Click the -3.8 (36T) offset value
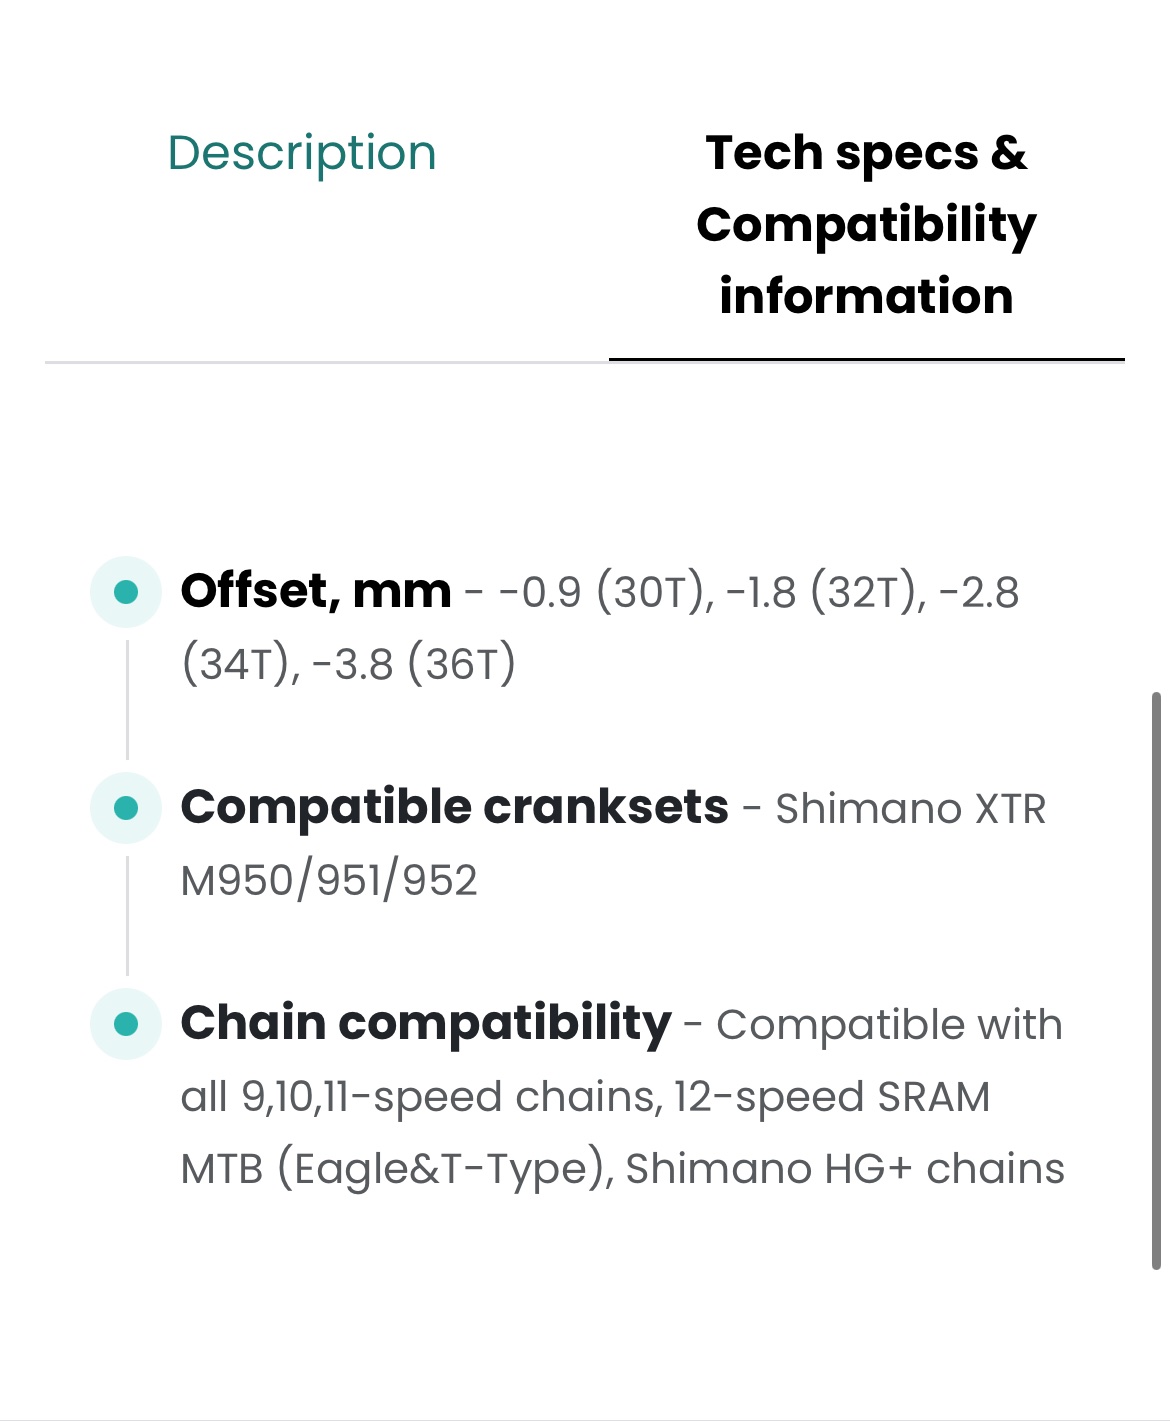The width and height of the screenshot is (1170, 1421). tap(414, 665)
